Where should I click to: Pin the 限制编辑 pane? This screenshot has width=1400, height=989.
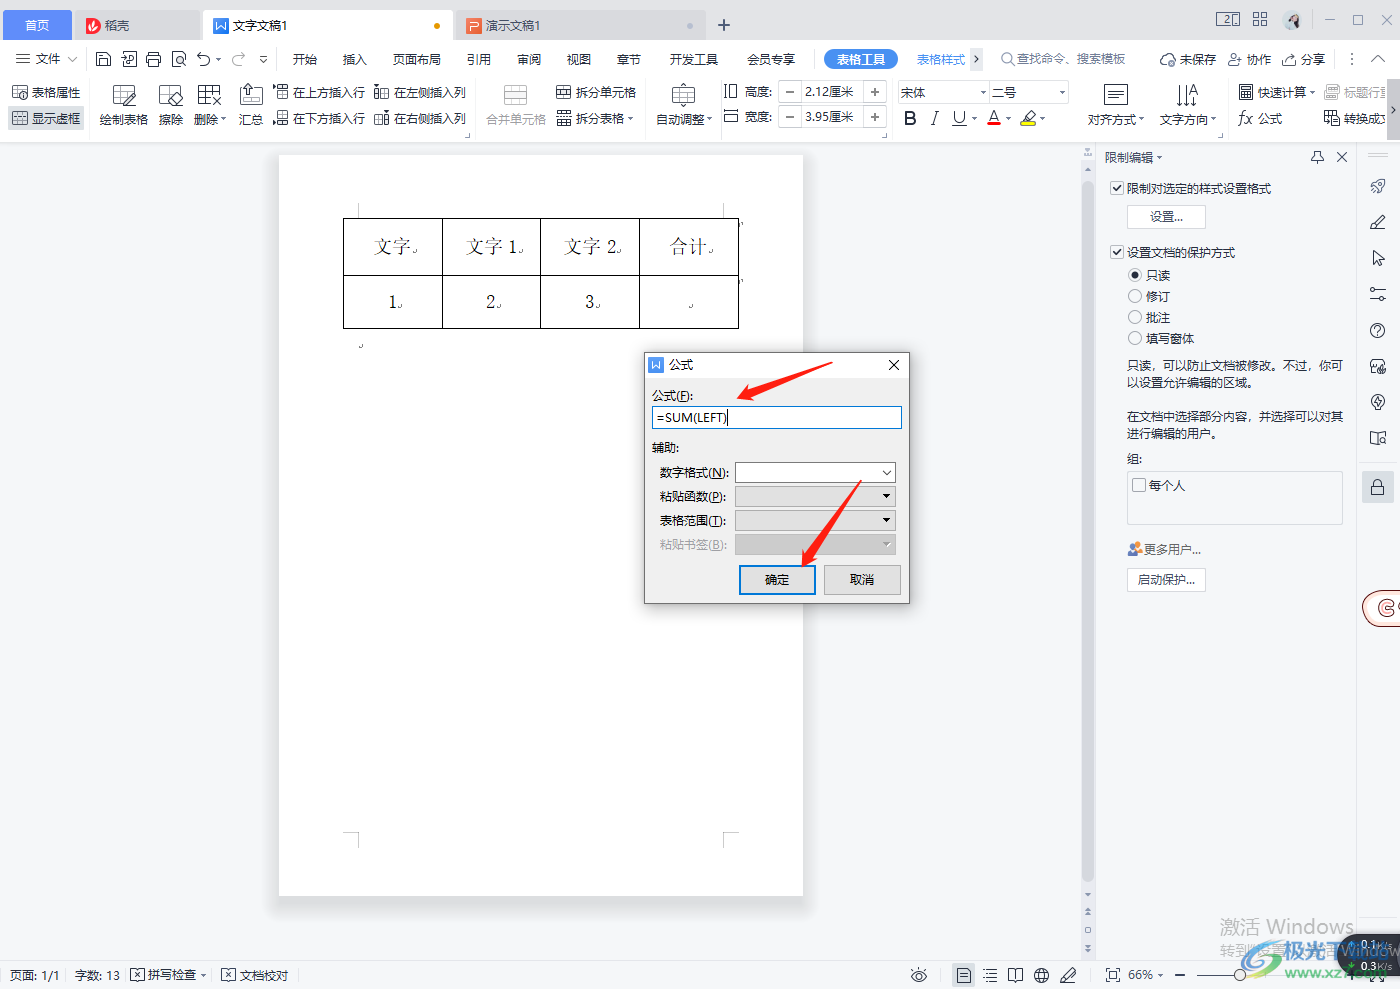(x=1317, y=157)
